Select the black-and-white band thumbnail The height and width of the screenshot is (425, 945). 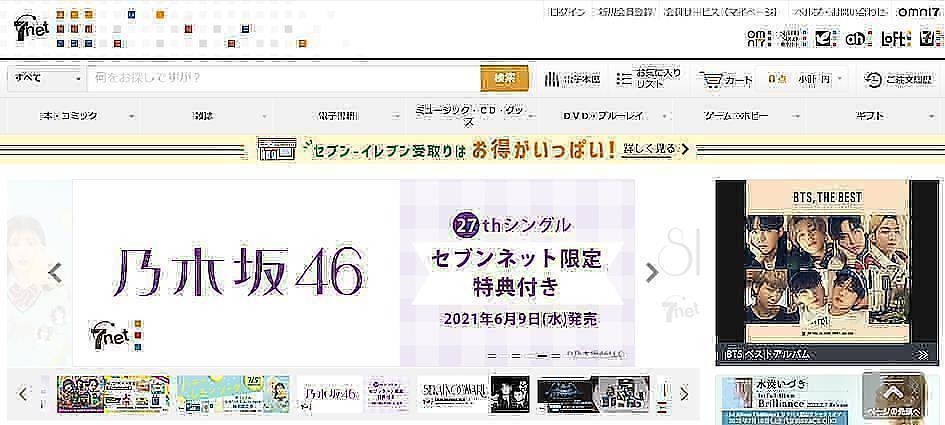473,394
